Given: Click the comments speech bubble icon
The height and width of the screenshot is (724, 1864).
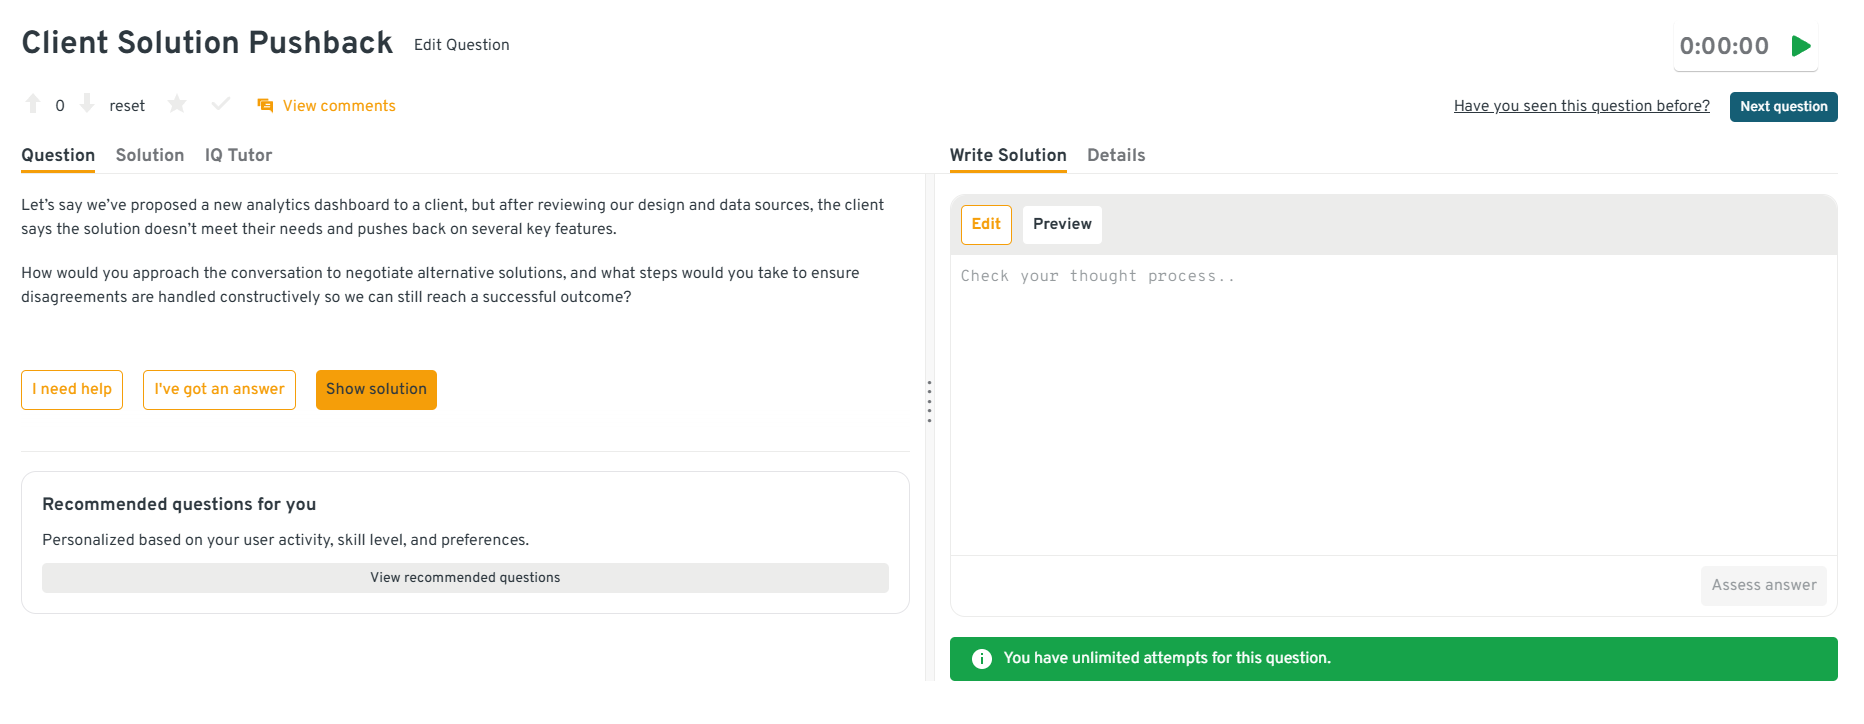Looking at the screenshot, I should click(265, 106).
